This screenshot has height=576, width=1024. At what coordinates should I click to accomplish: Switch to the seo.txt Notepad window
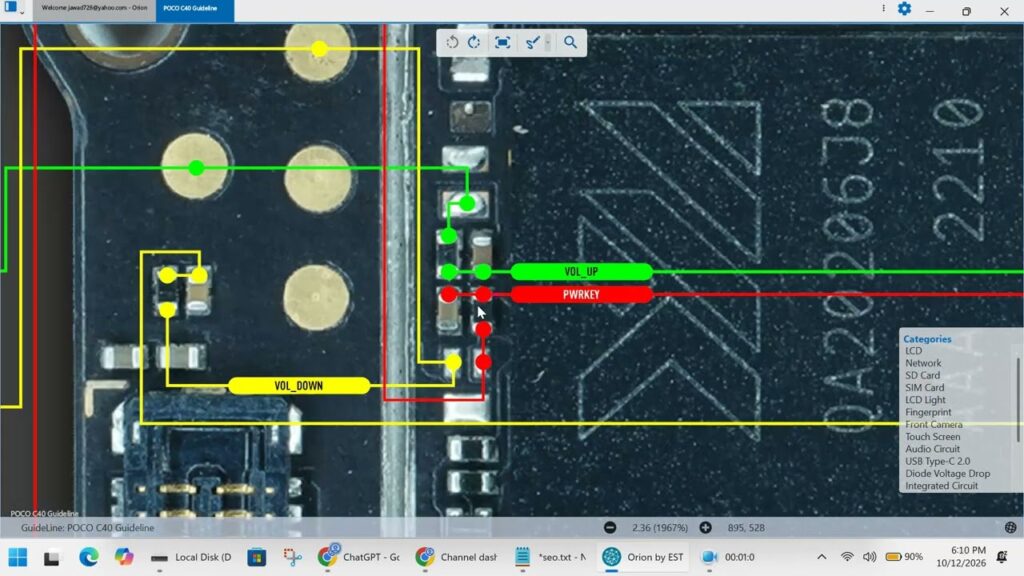[x=550, y=557]
